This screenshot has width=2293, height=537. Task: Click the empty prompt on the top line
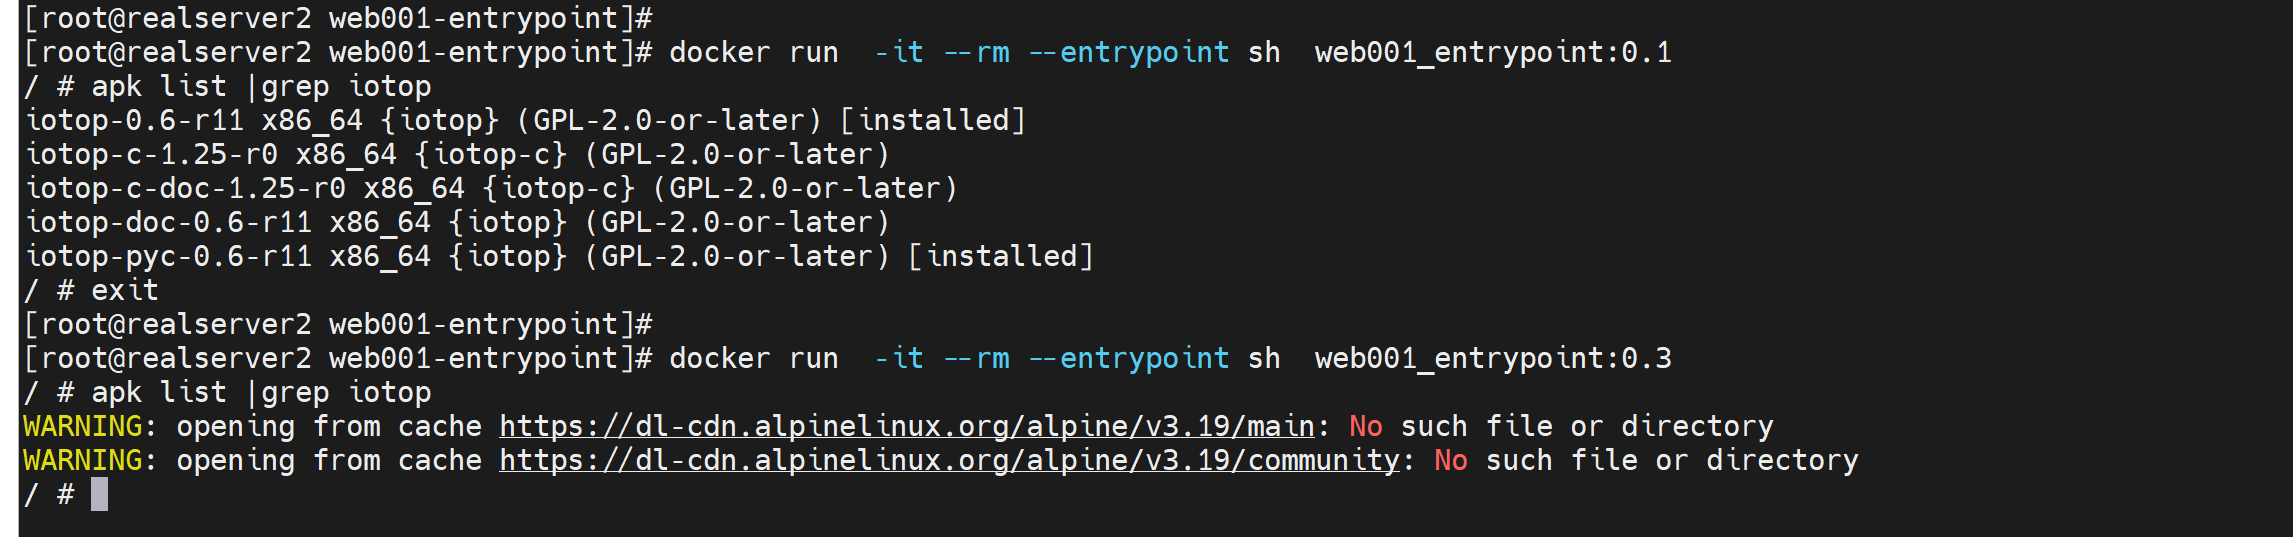338,19
